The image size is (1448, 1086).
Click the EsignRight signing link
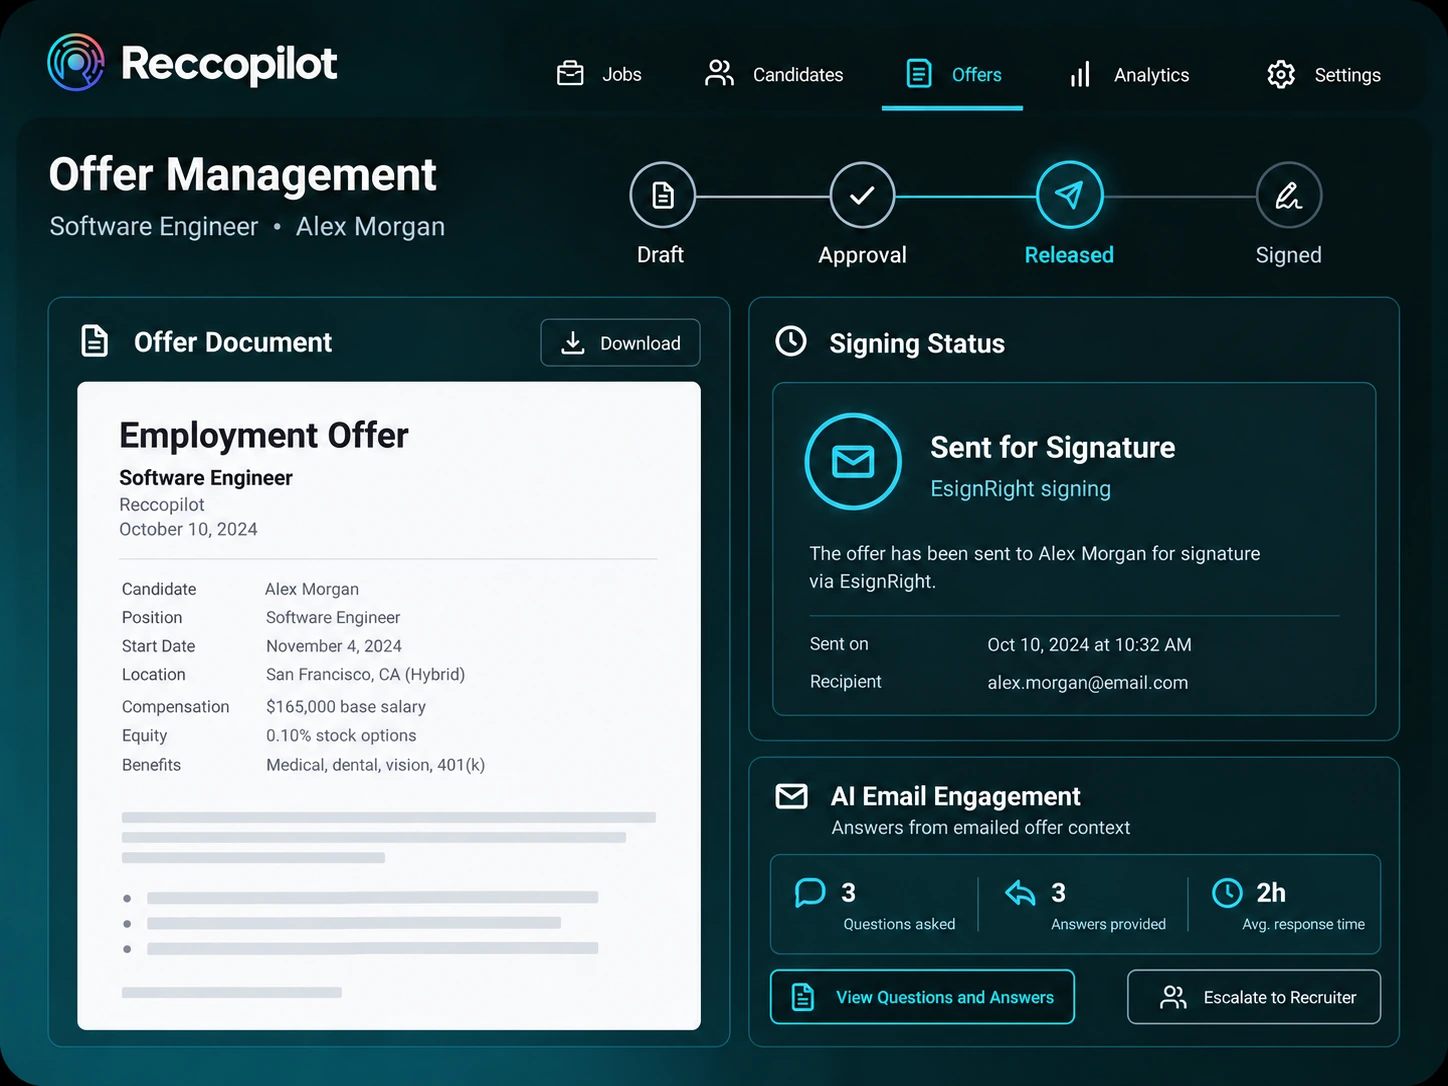(1020, 489)
